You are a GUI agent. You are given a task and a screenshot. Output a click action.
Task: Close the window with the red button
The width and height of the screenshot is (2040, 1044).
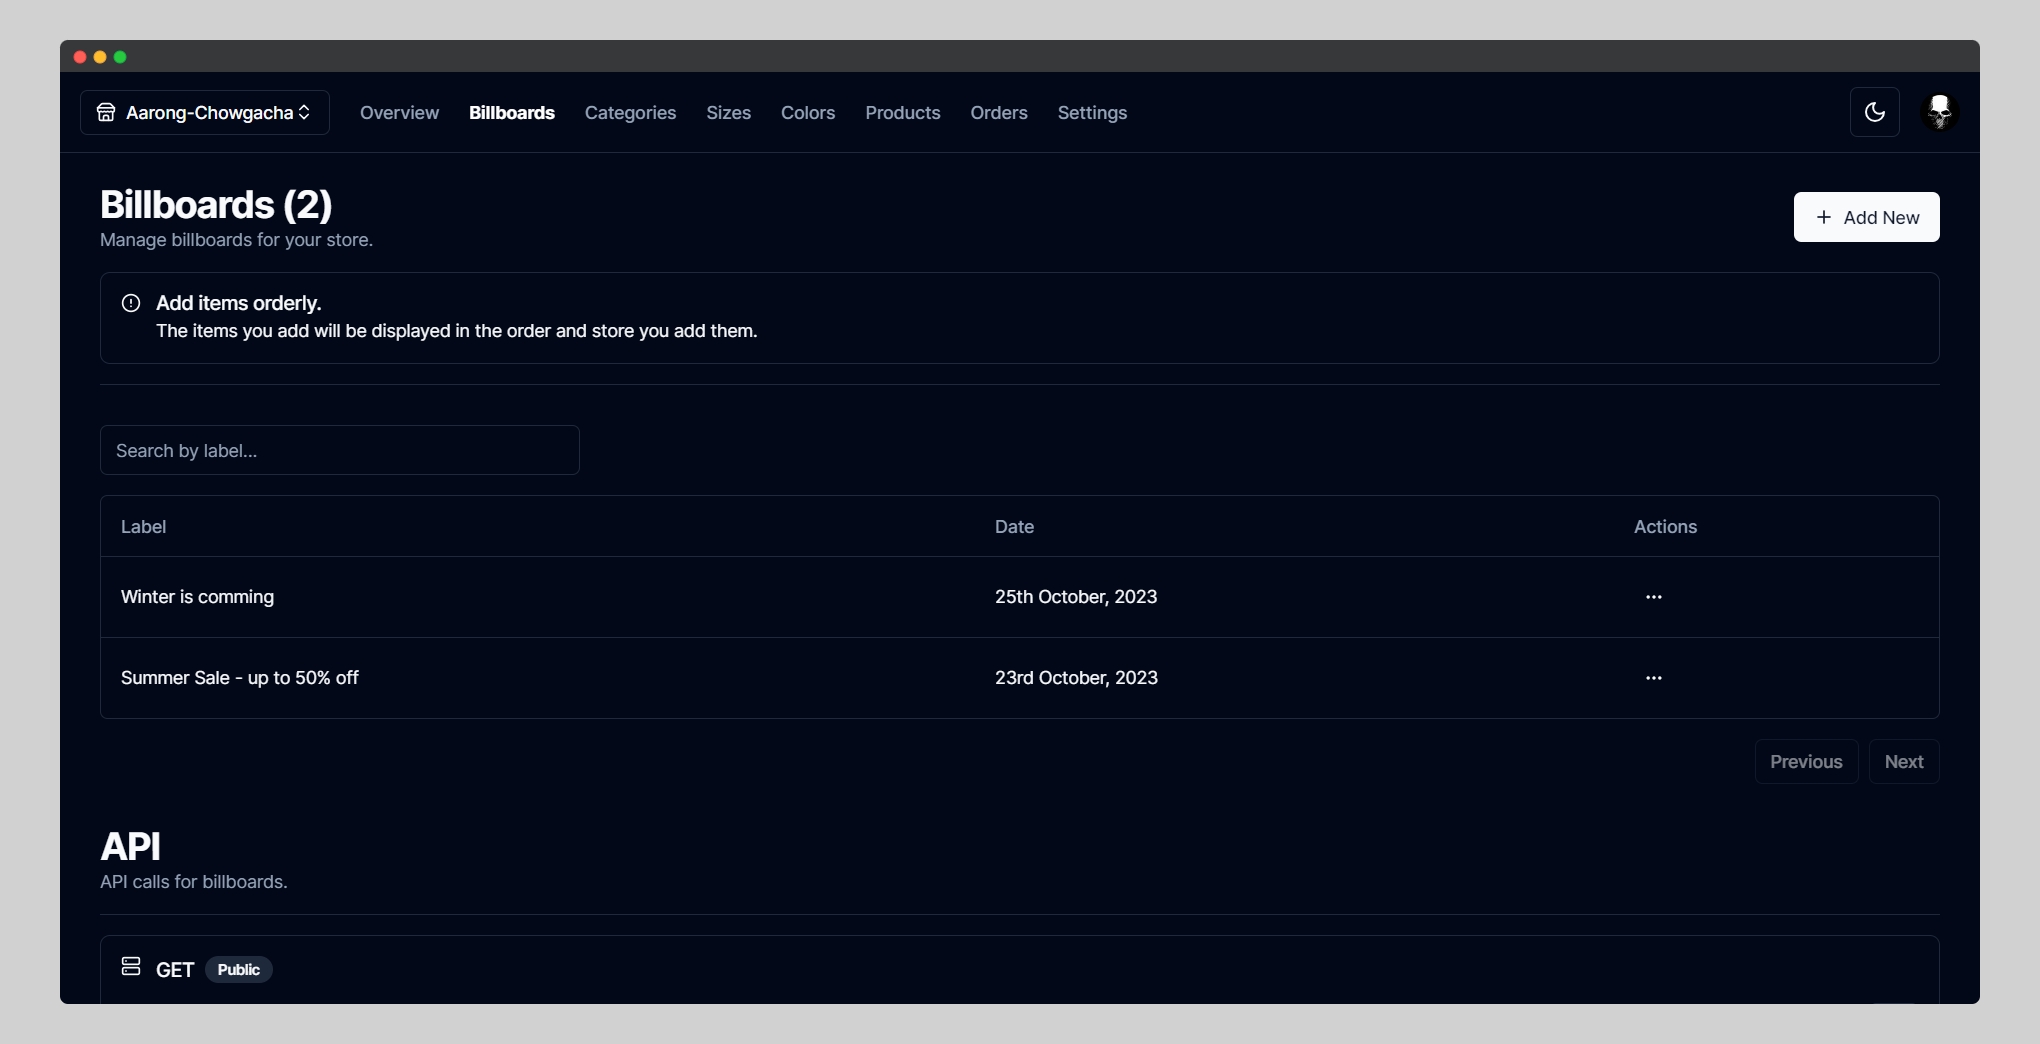(x=80, y=57)
